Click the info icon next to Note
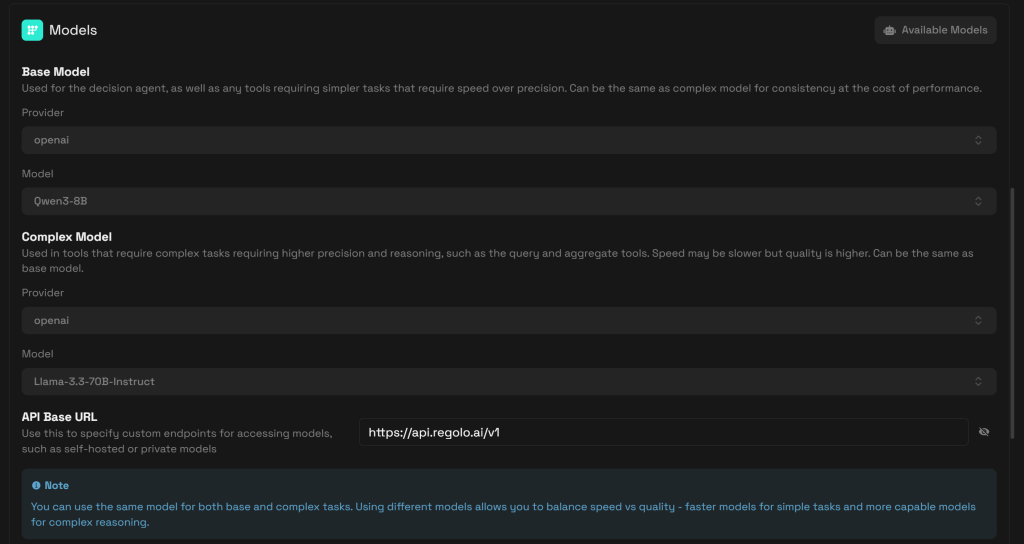The image size is (1024, 544). point(36,485)
